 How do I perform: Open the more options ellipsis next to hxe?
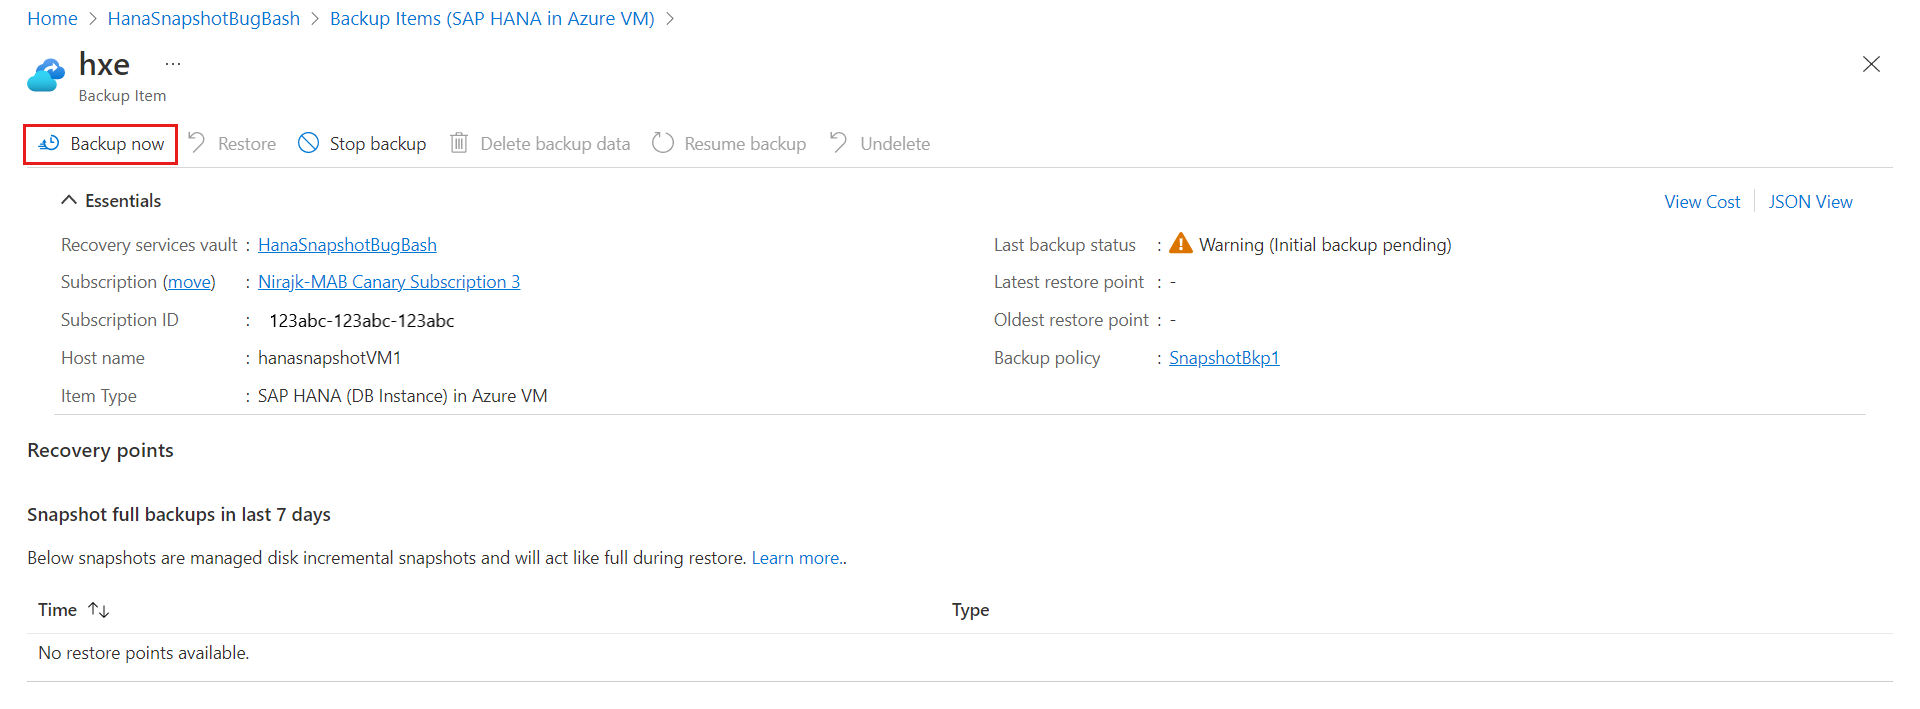(x=173, y=64)
